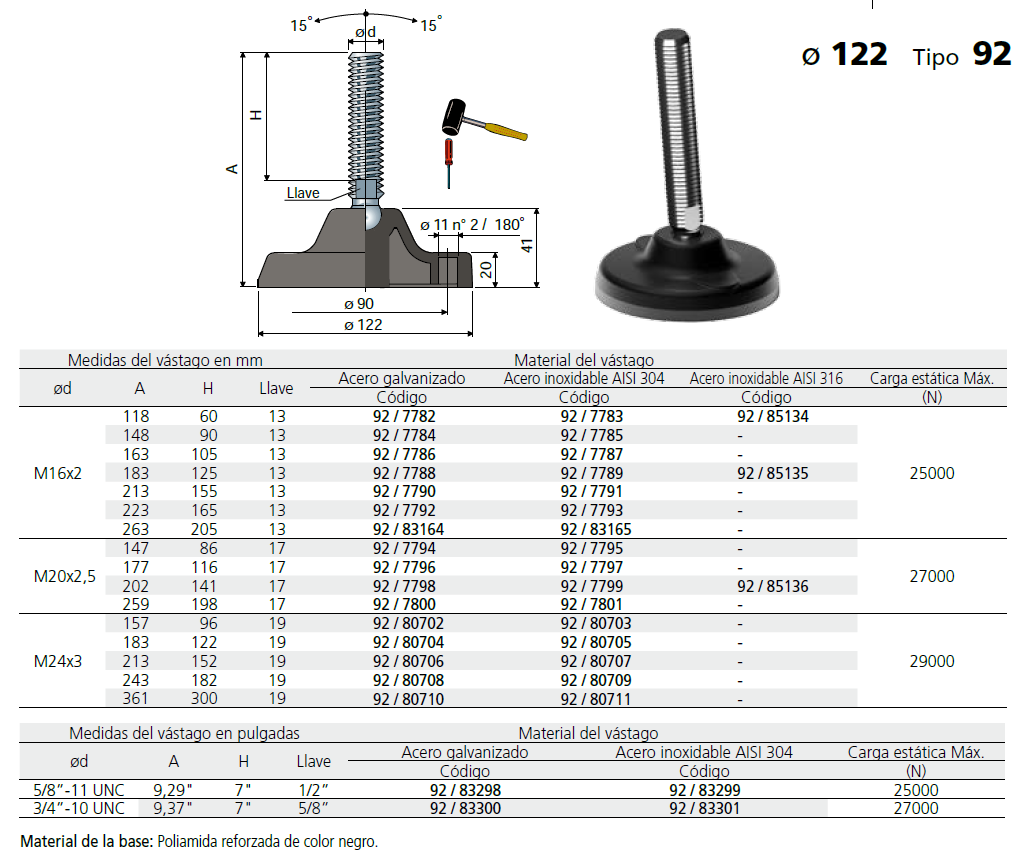
Task: Open product code 92 / 85134
Action: [x=773, y=417]
